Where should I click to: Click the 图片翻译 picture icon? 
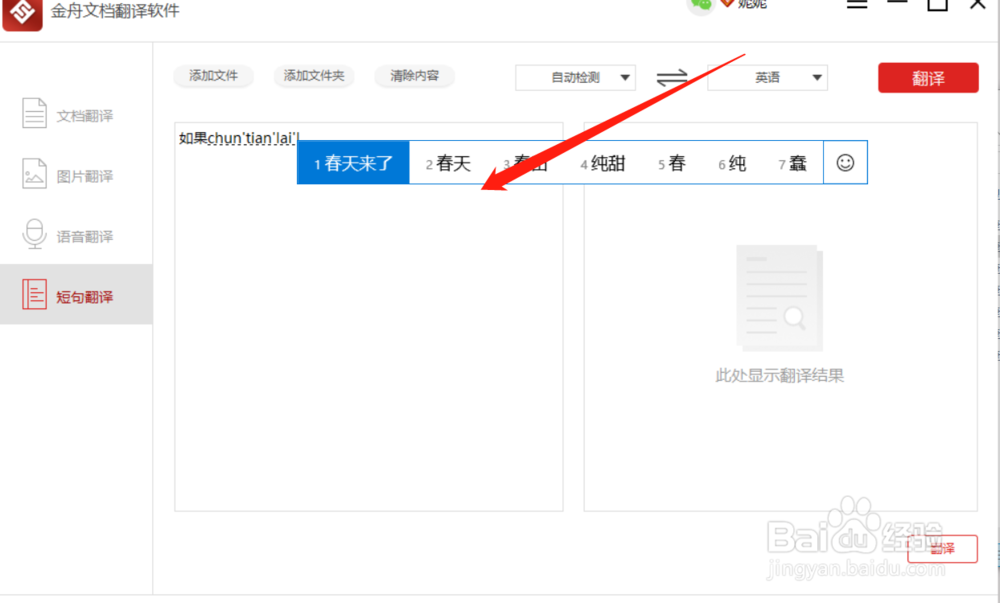pyautogui.click(x=34, y=173)
